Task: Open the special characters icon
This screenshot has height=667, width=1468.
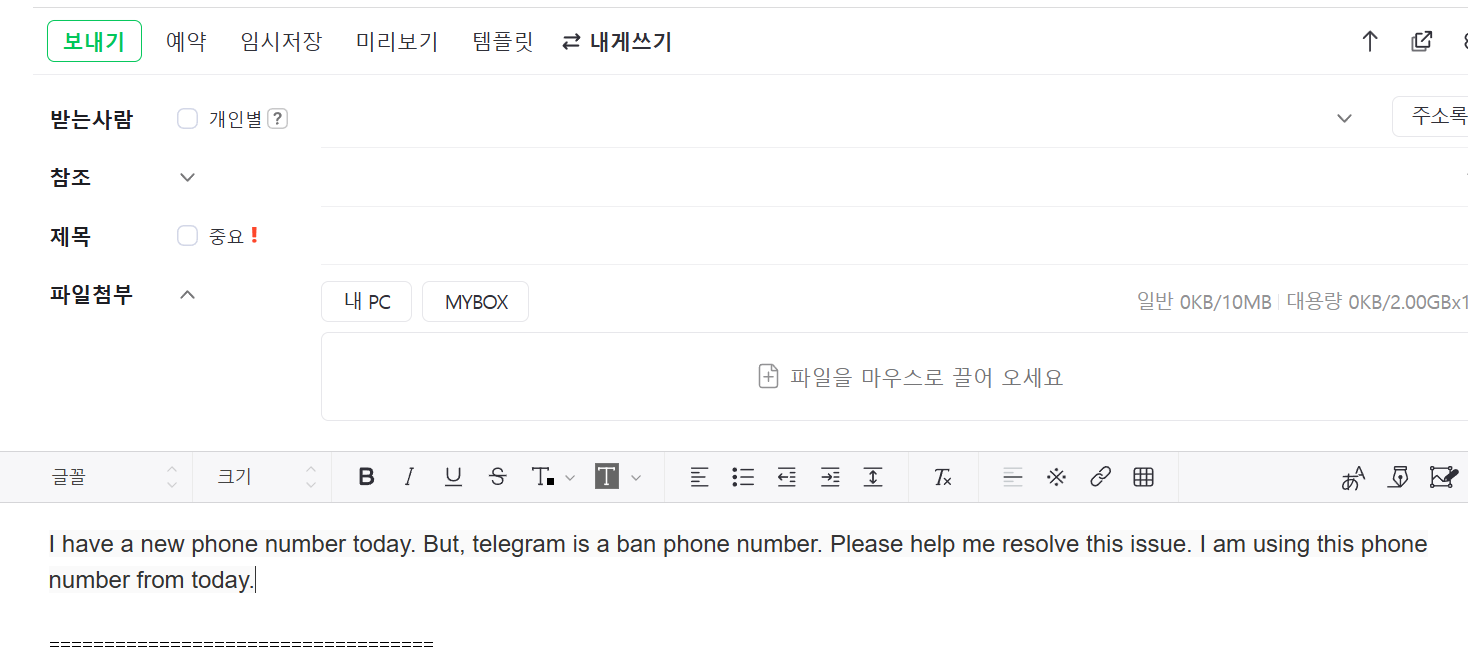Action: click(1056, 477)
